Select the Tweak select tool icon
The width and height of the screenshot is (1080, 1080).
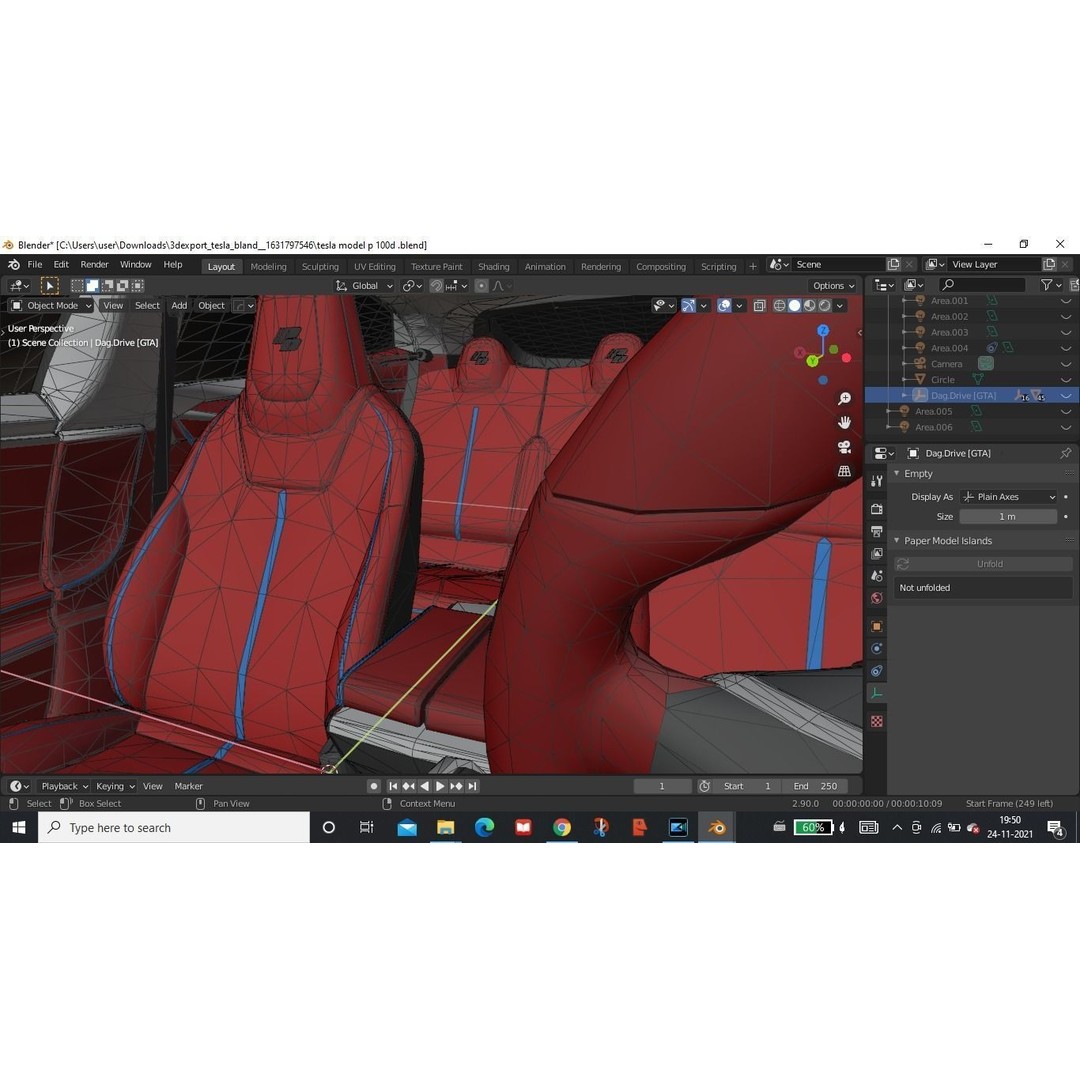[x=50, y=285]
